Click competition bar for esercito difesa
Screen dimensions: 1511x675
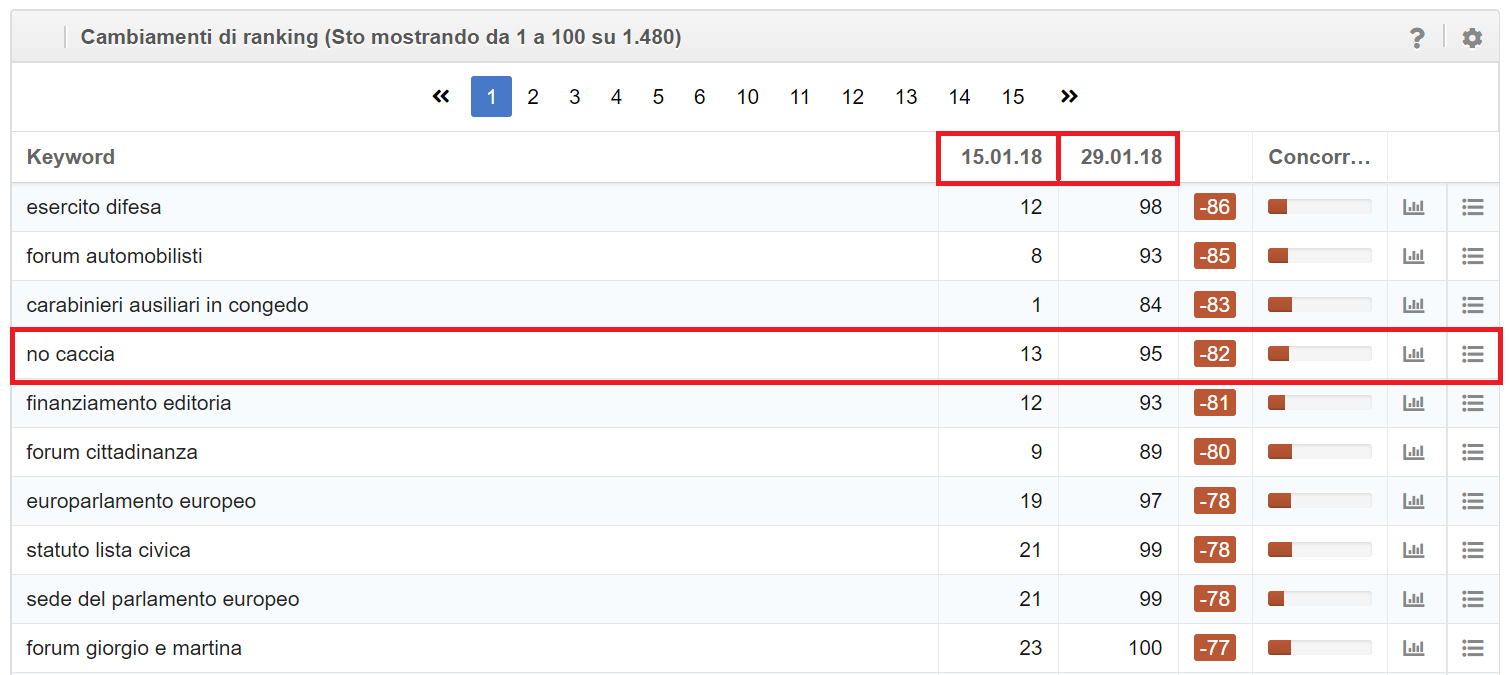click(1319, 207)
